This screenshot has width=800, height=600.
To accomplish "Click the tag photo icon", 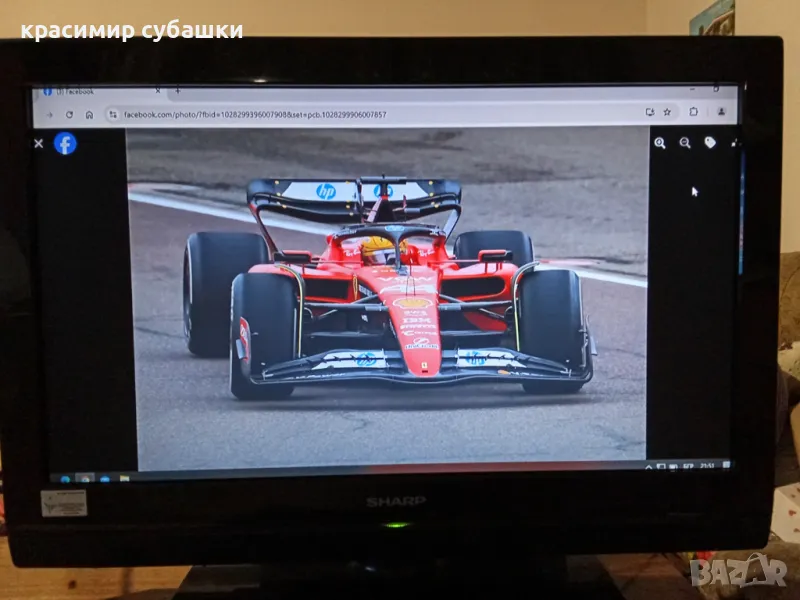I will [710, 143].
